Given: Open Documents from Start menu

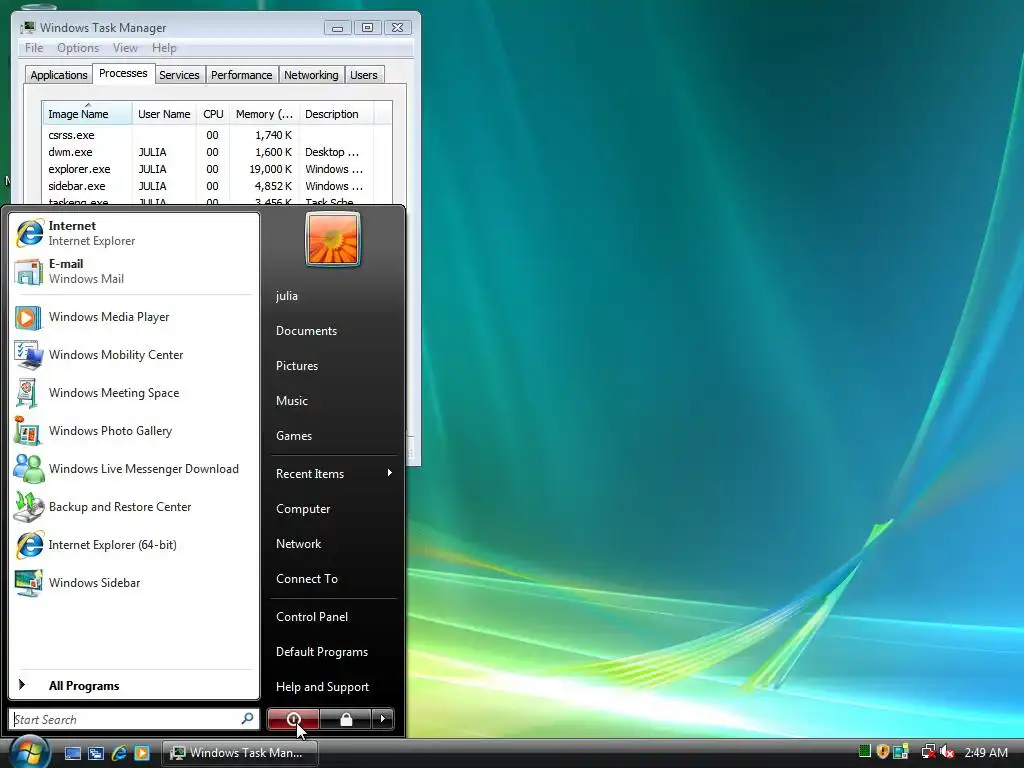Looking at the screenshot, I should point(333,331).
